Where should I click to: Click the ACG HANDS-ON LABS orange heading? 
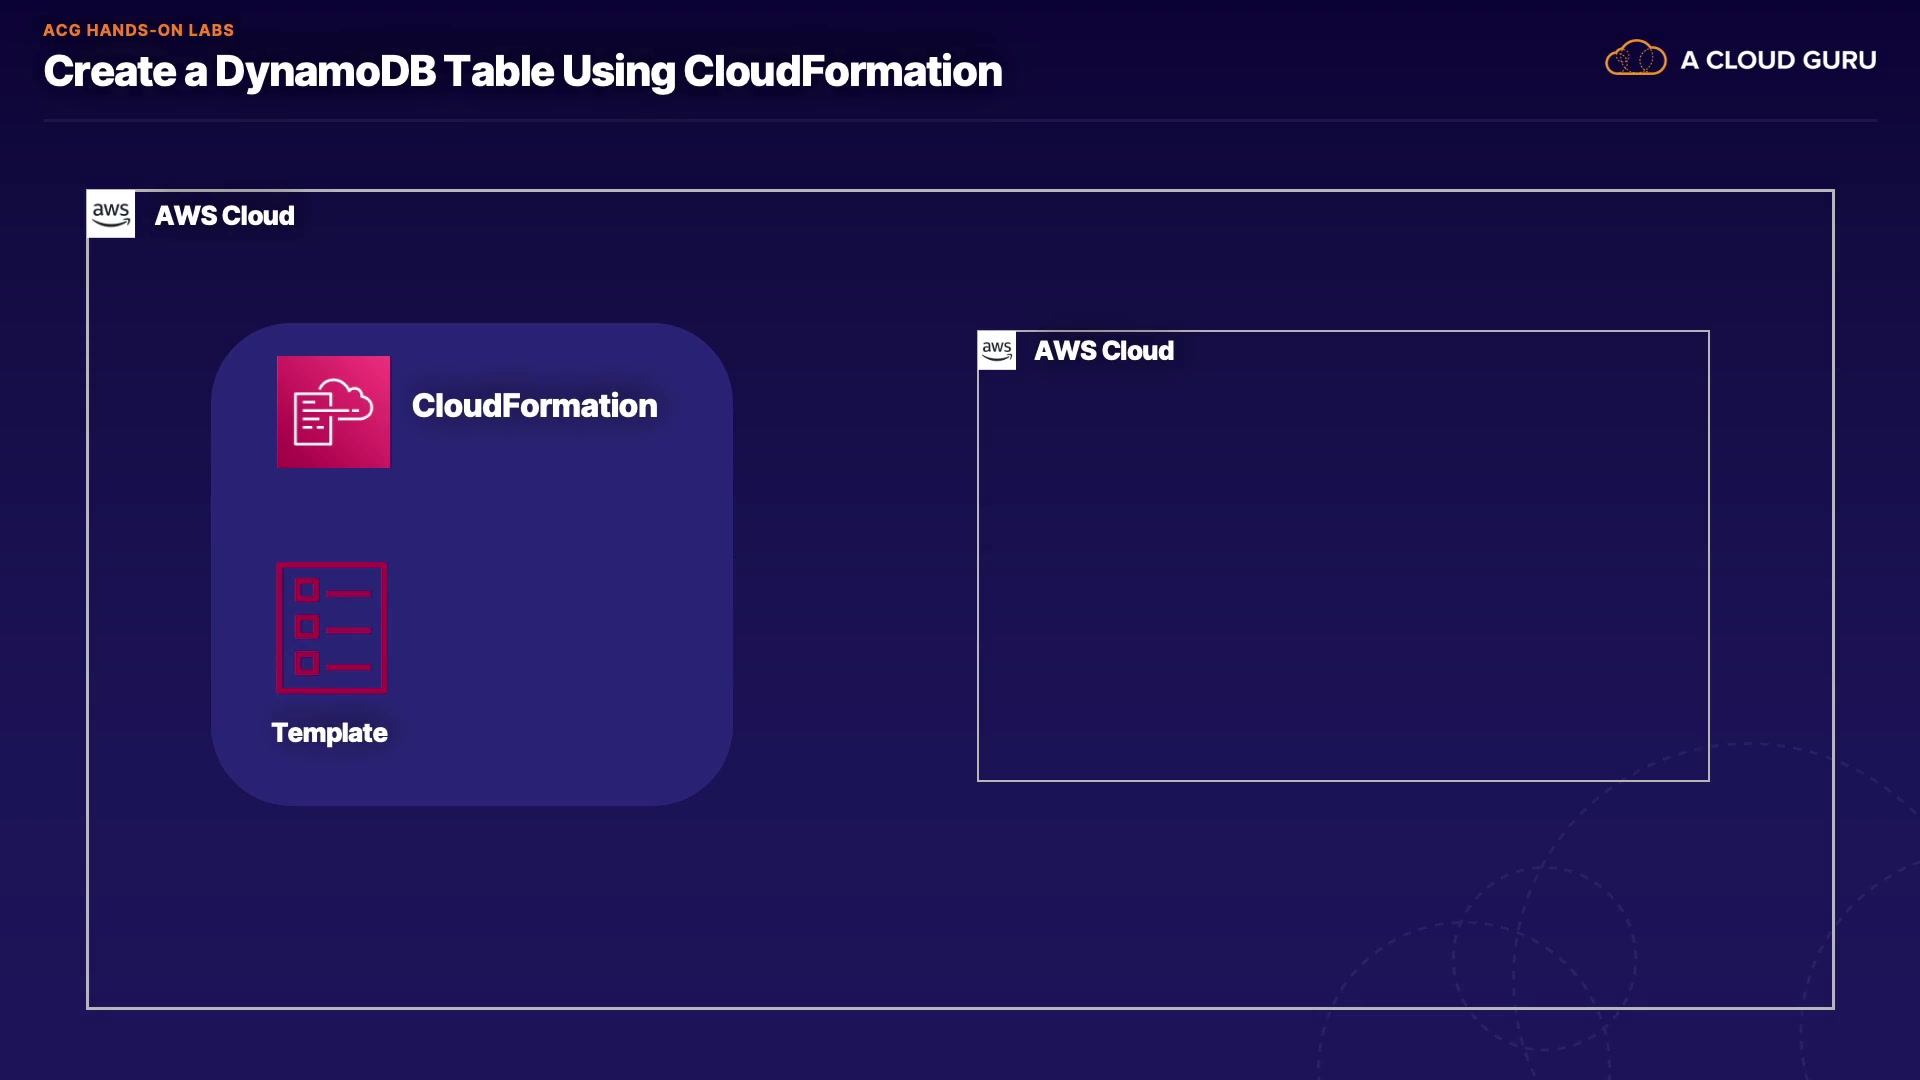pyautogui.click(x=138, y=30)
